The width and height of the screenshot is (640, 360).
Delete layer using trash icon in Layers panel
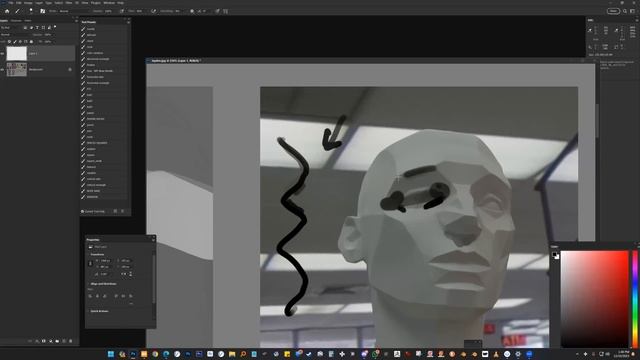click(71, 341)
